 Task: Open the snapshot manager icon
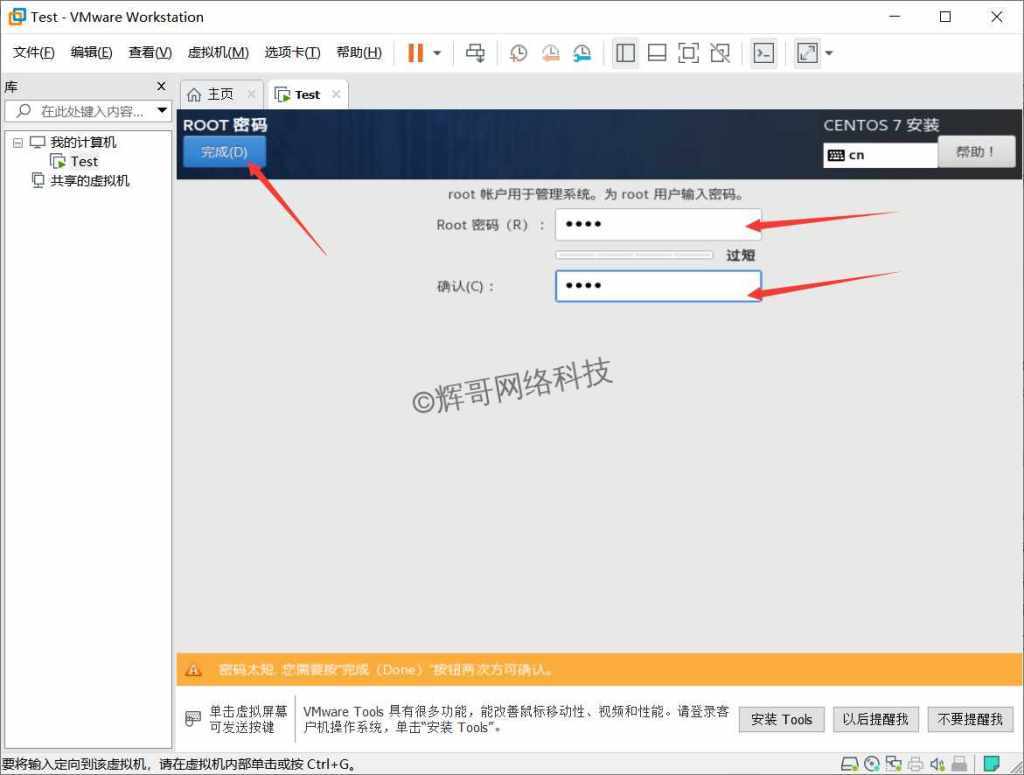click(x=582, y=53)
